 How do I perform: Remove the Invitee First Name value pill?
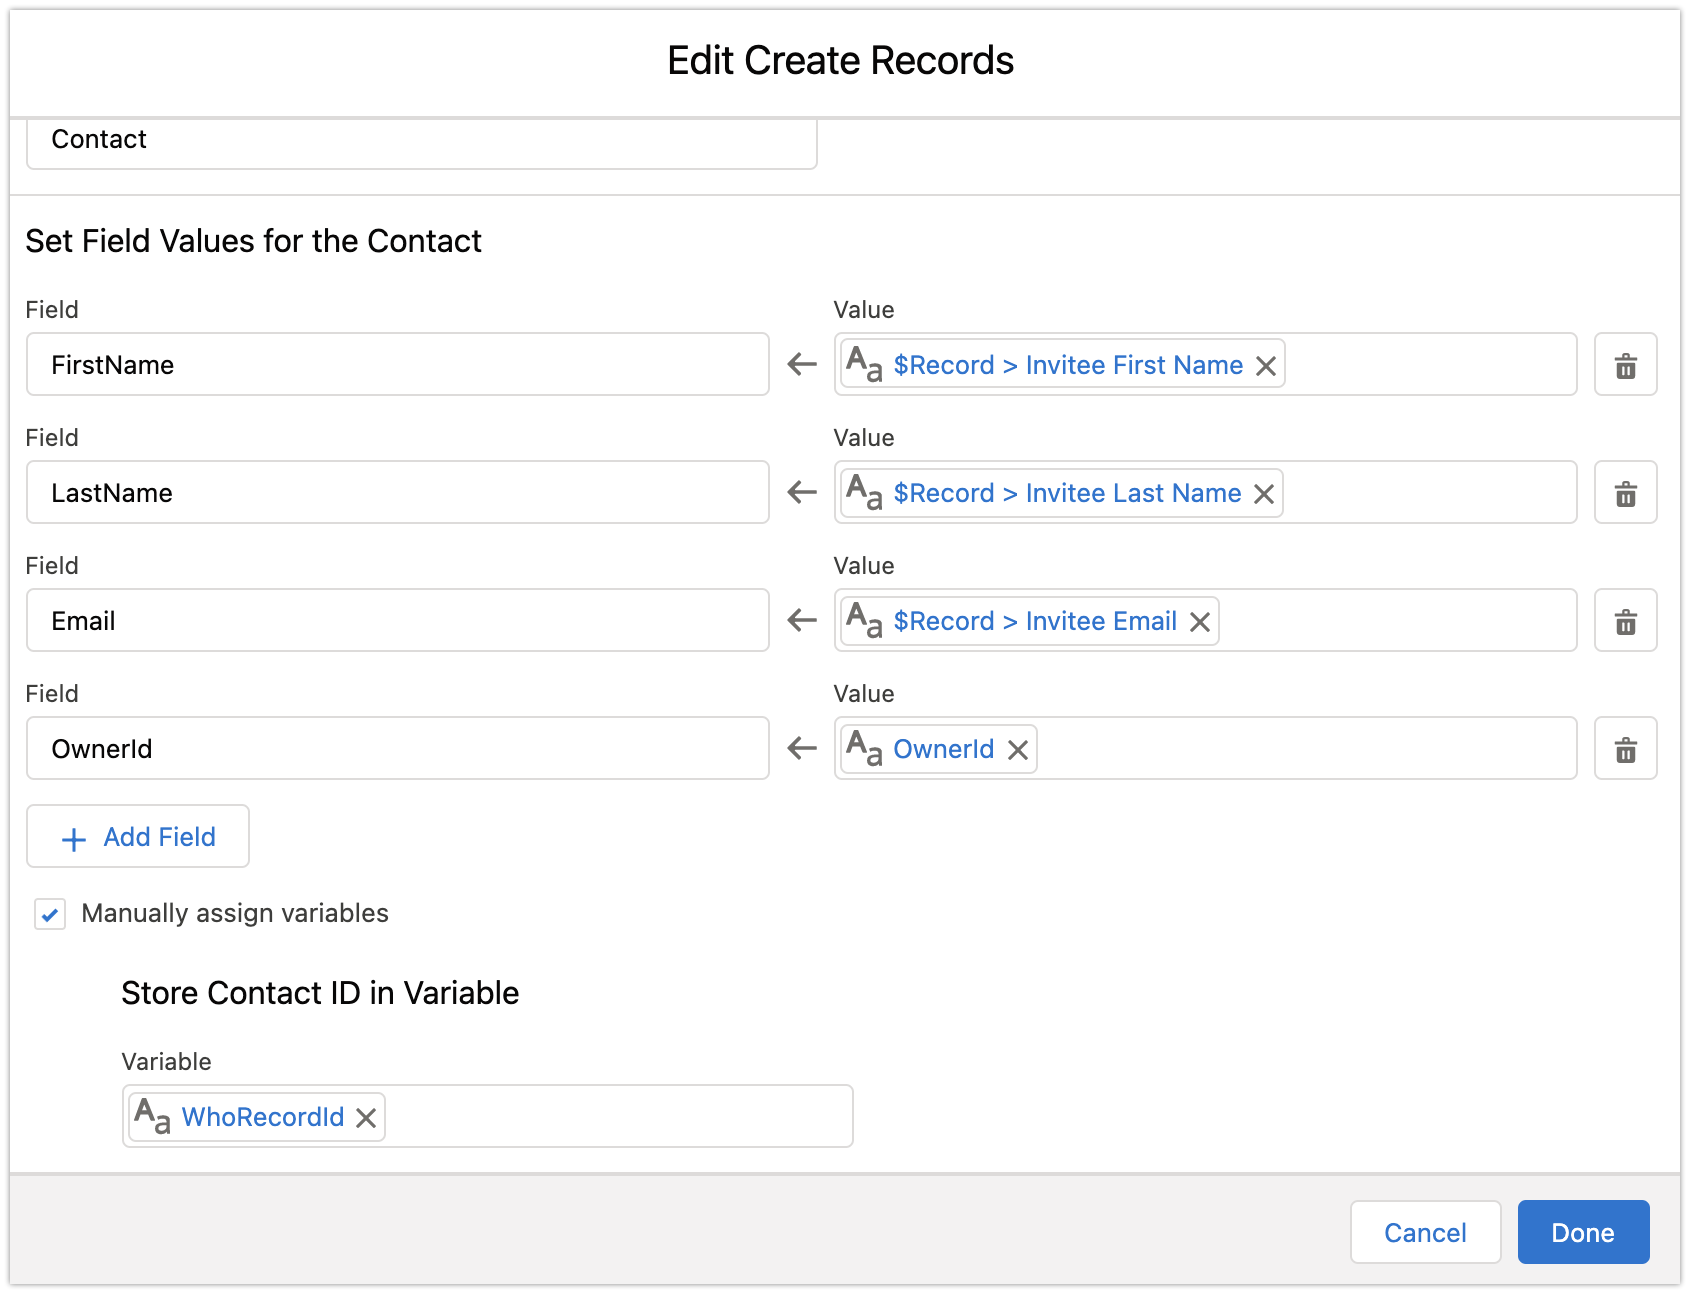pos(1266,365)
